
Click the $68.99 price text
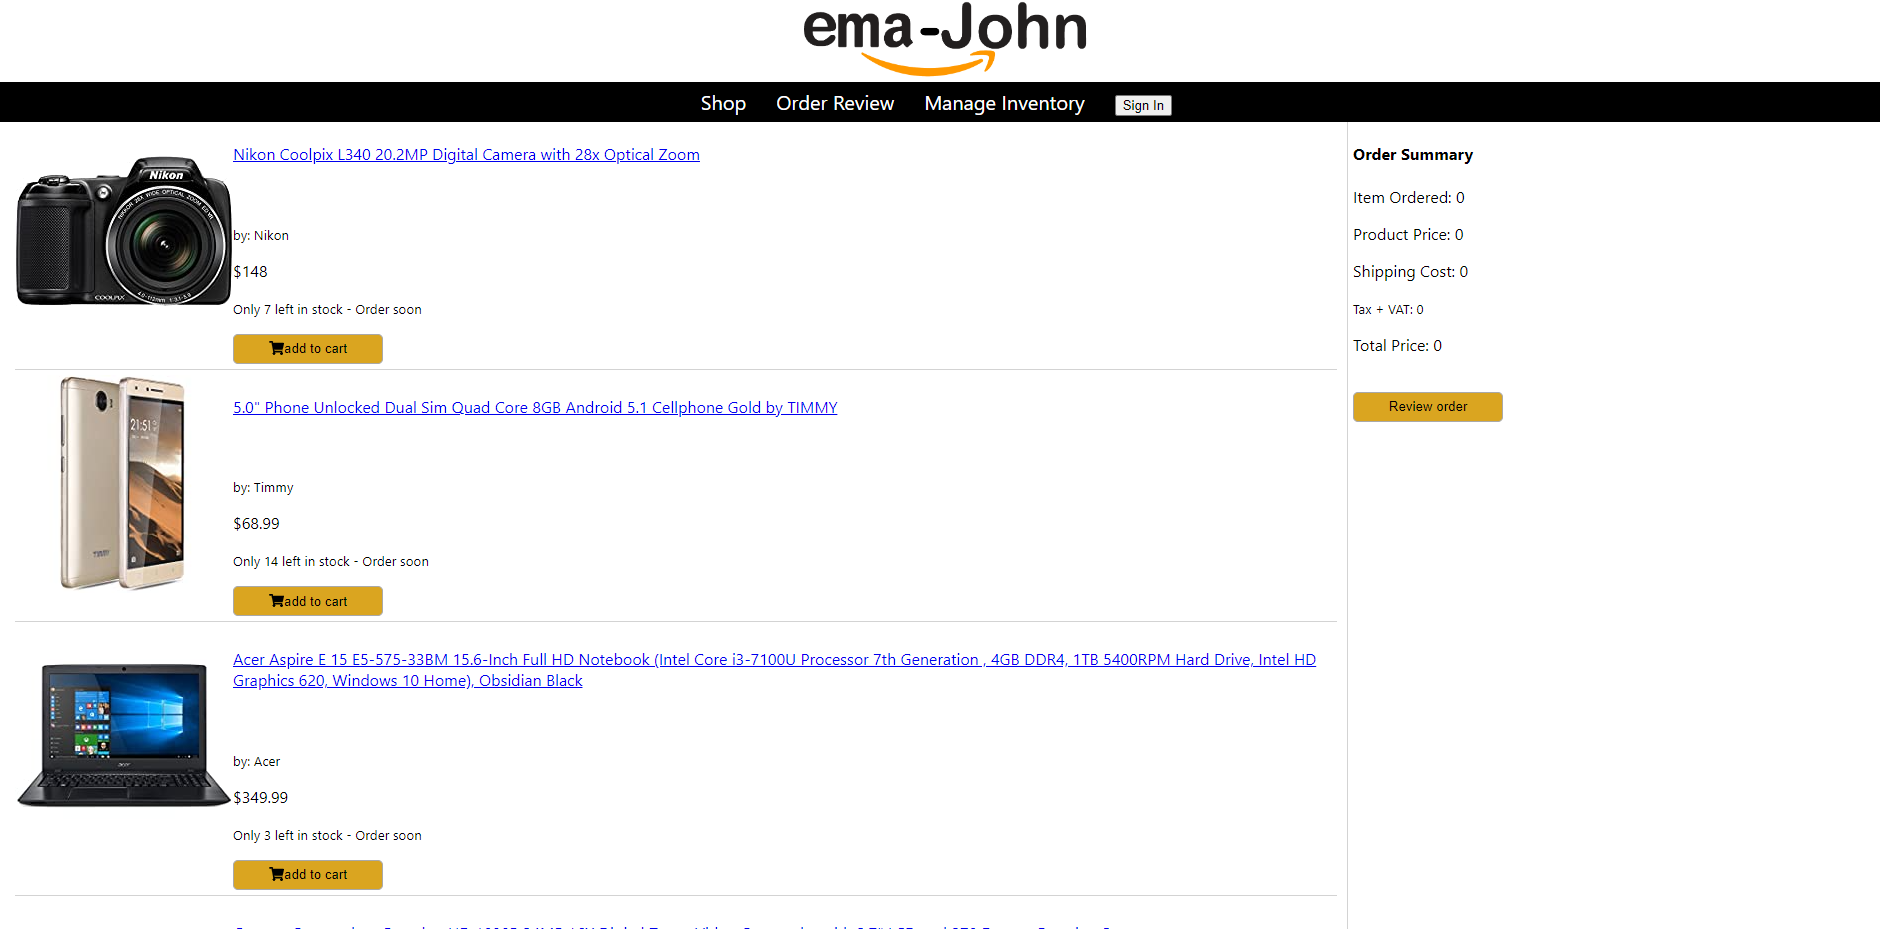256,524
